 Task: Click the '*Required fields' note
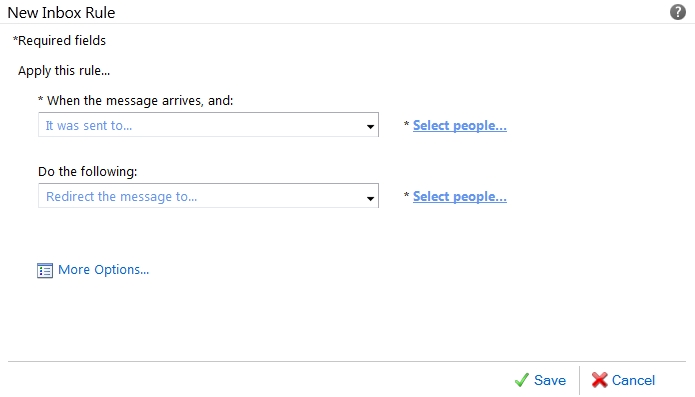[59, 41]
